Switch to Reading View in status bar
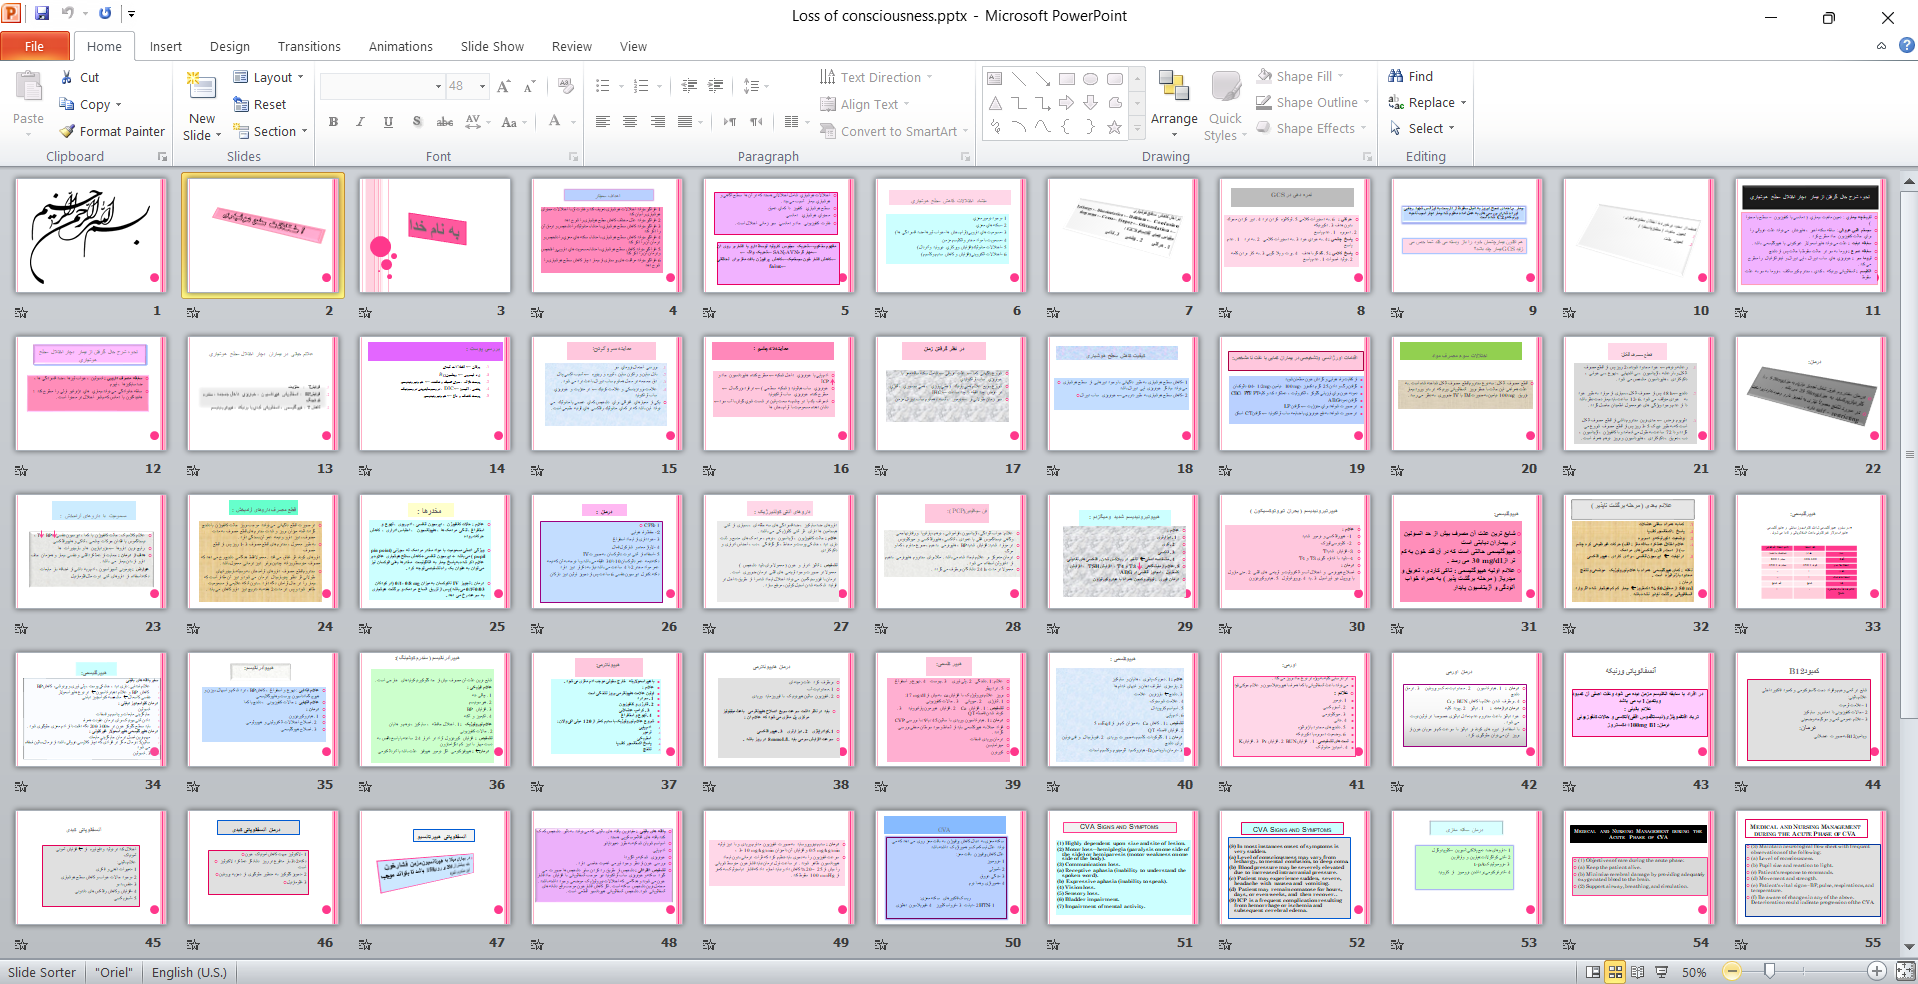 tap(1637, 972)
